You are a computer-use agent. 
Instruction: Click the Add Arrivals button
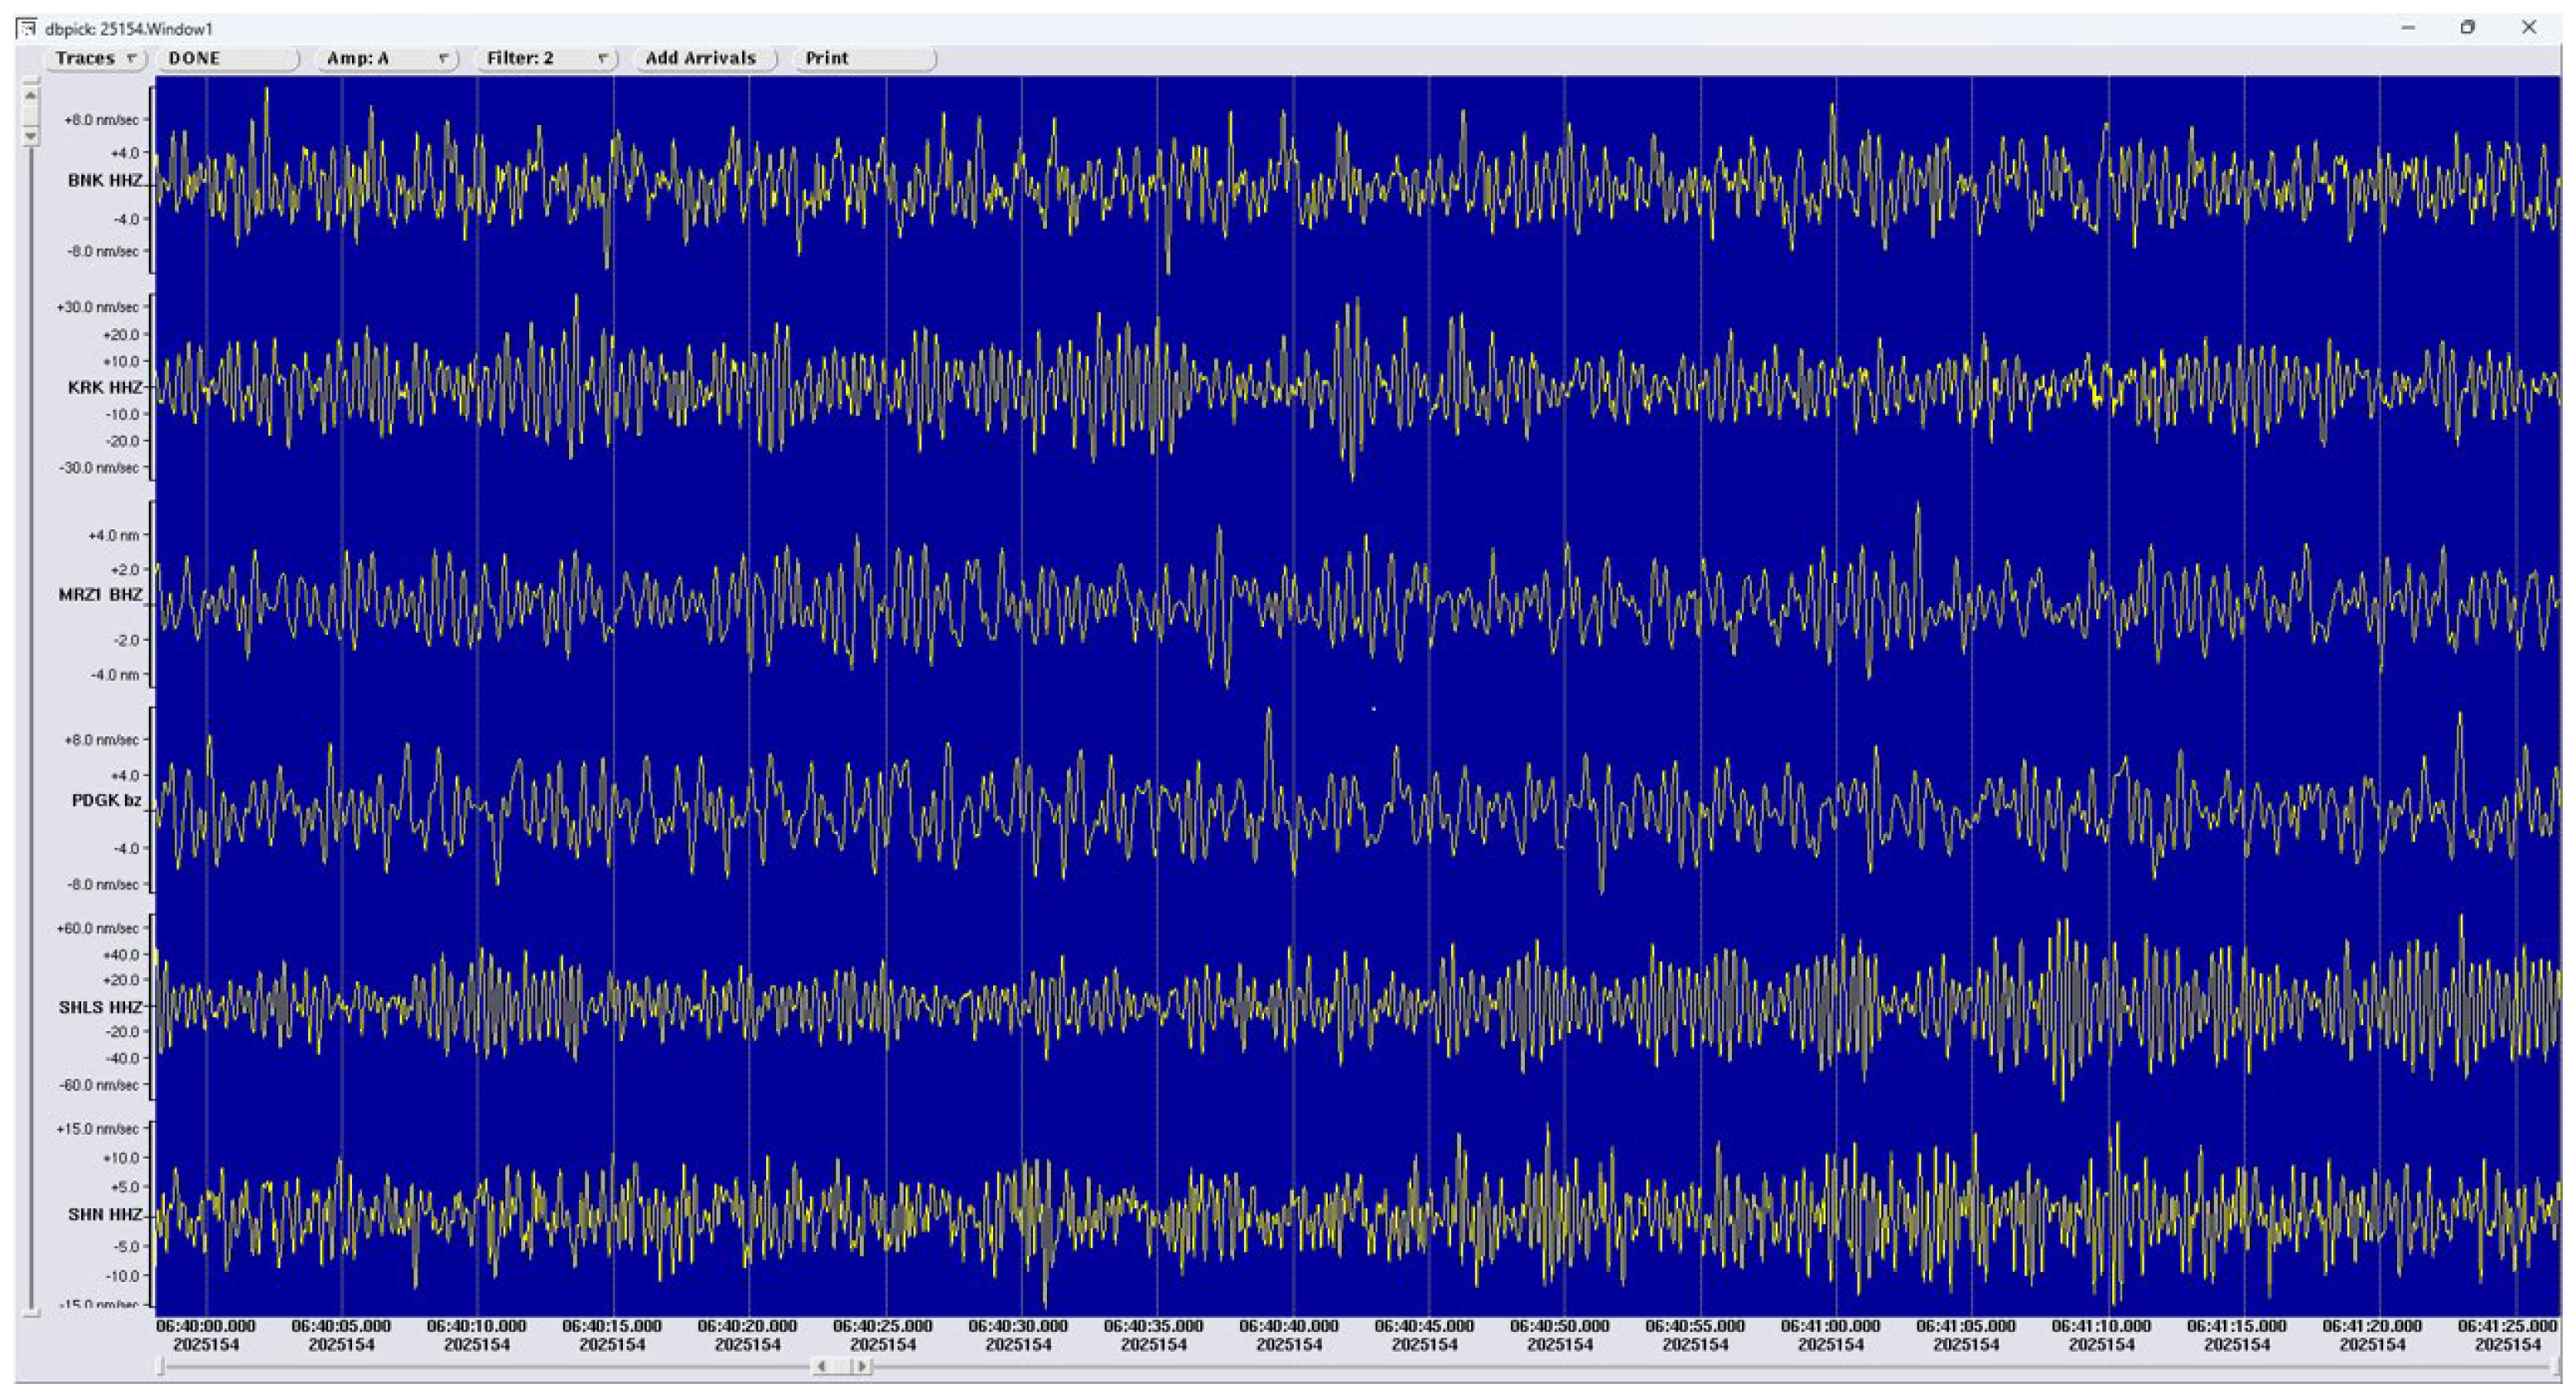[703, 58]
